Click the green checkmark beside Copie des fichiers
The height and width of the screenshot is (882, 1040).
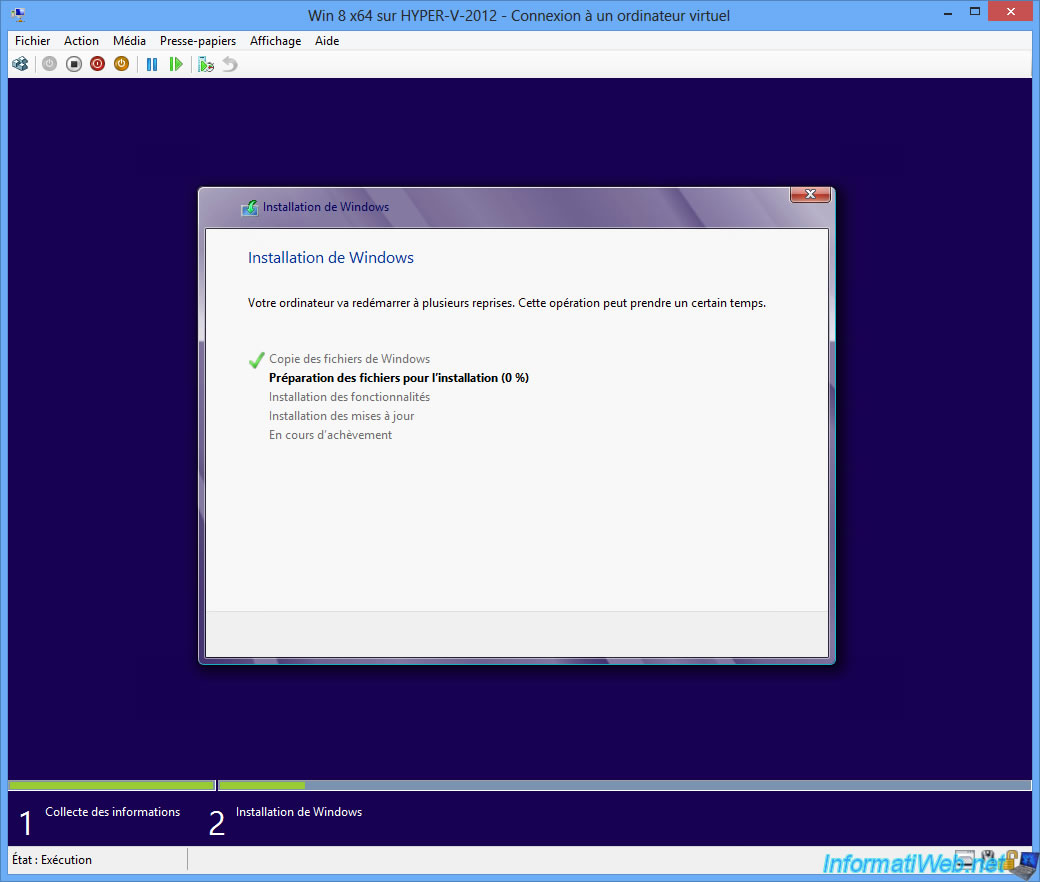[257, 360]
